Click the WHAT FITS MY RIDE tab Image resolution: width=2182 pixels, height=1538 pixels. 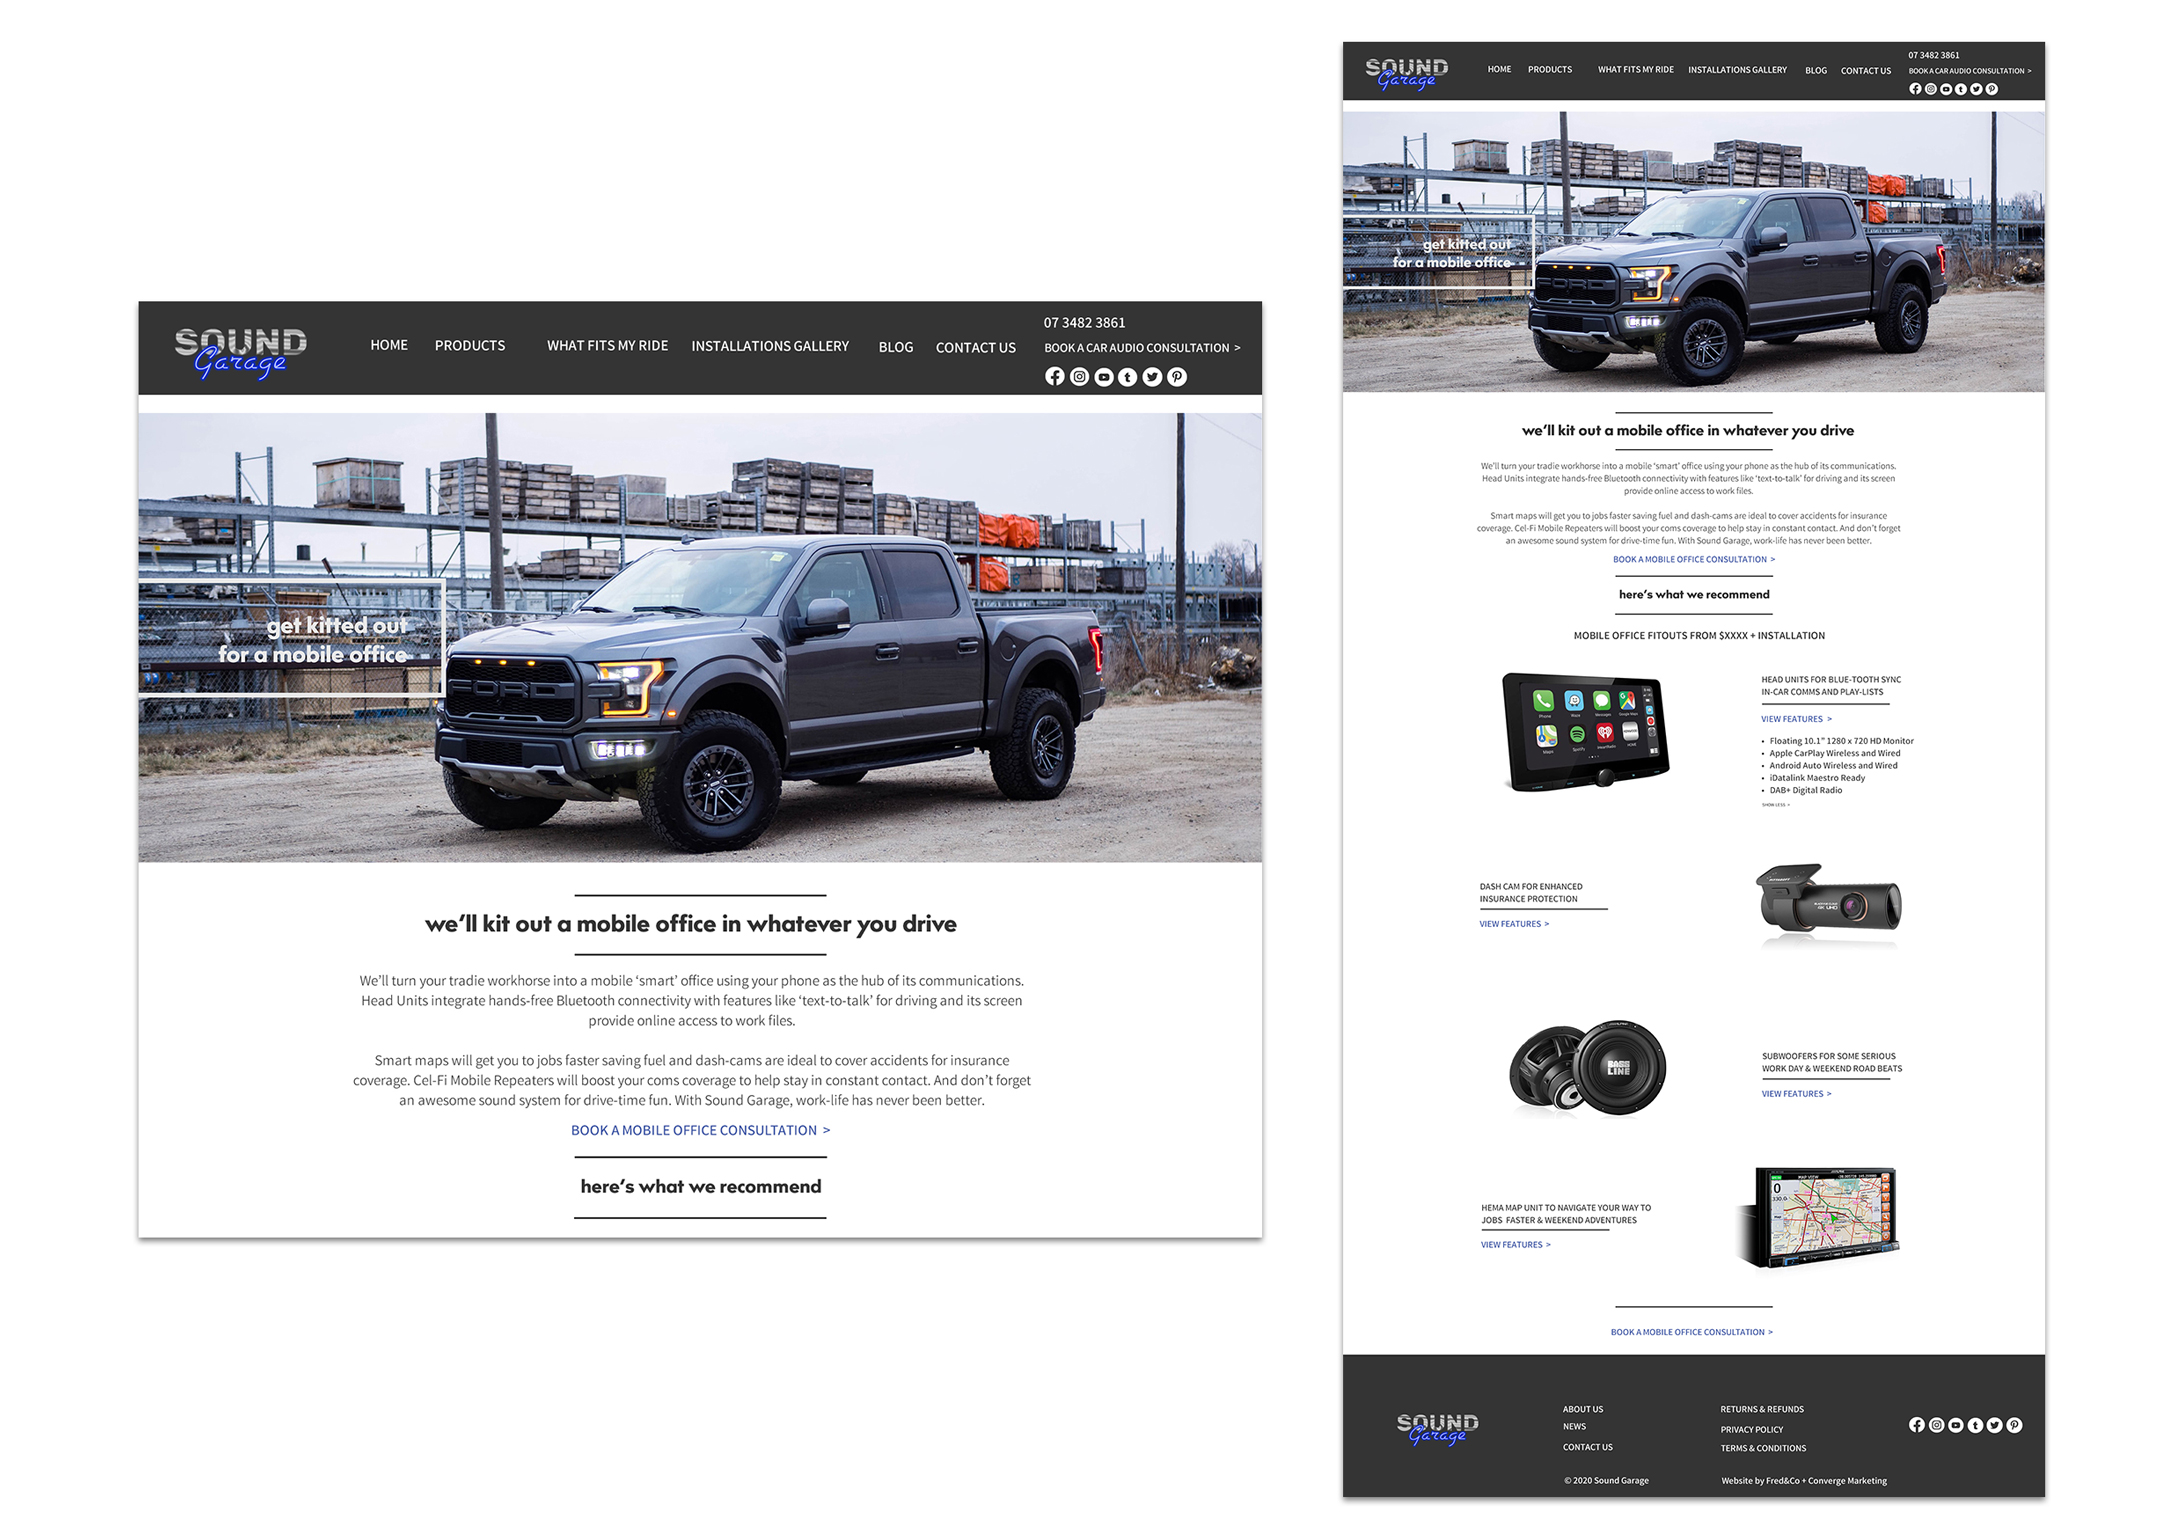[604, 346]
